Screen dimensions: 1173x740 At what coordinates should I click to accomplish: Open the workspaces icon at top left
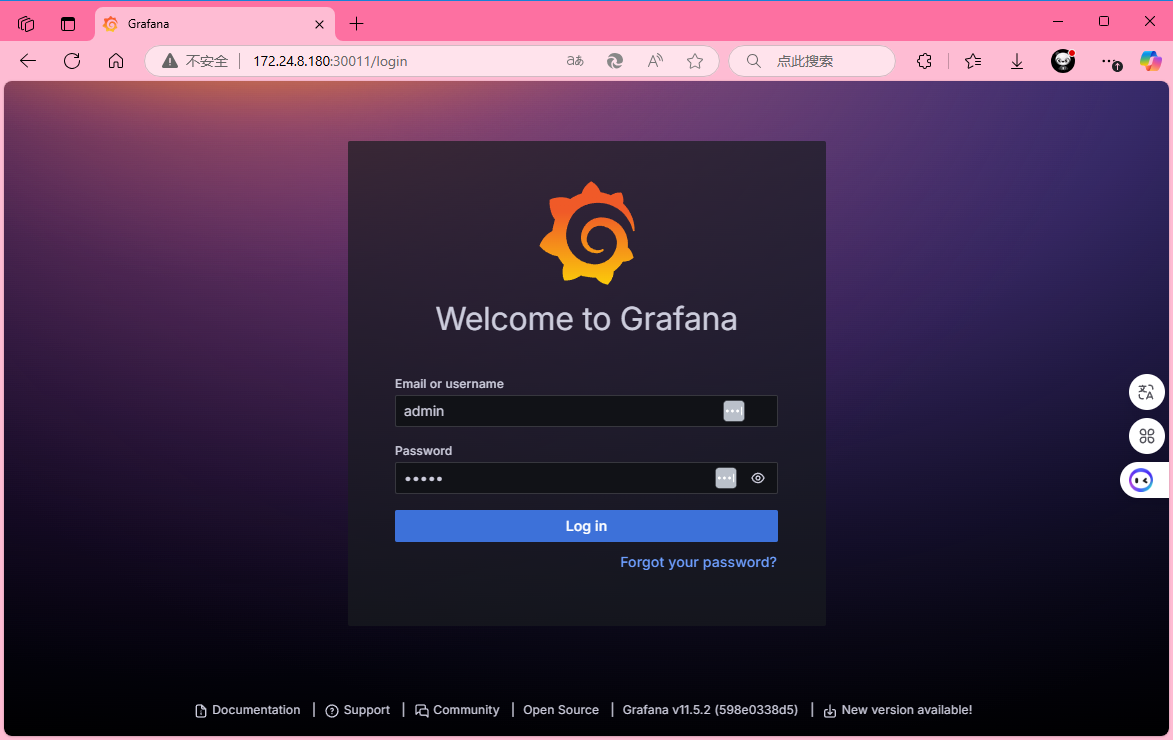(x=26, y=24)
